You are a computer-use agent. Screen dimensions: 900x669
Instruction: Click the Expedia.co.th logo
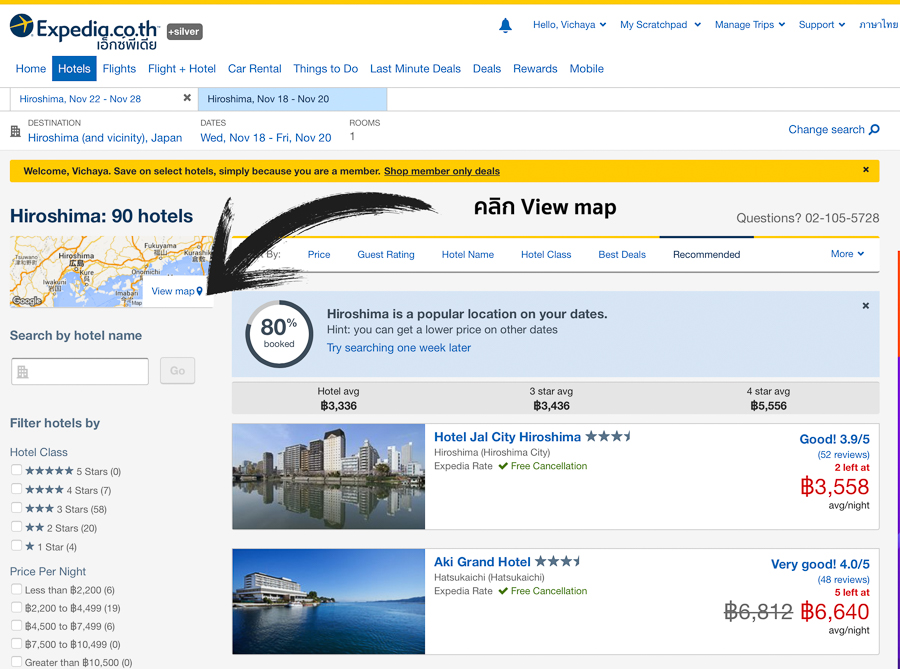pyautogui.click(x=84, y=32)
